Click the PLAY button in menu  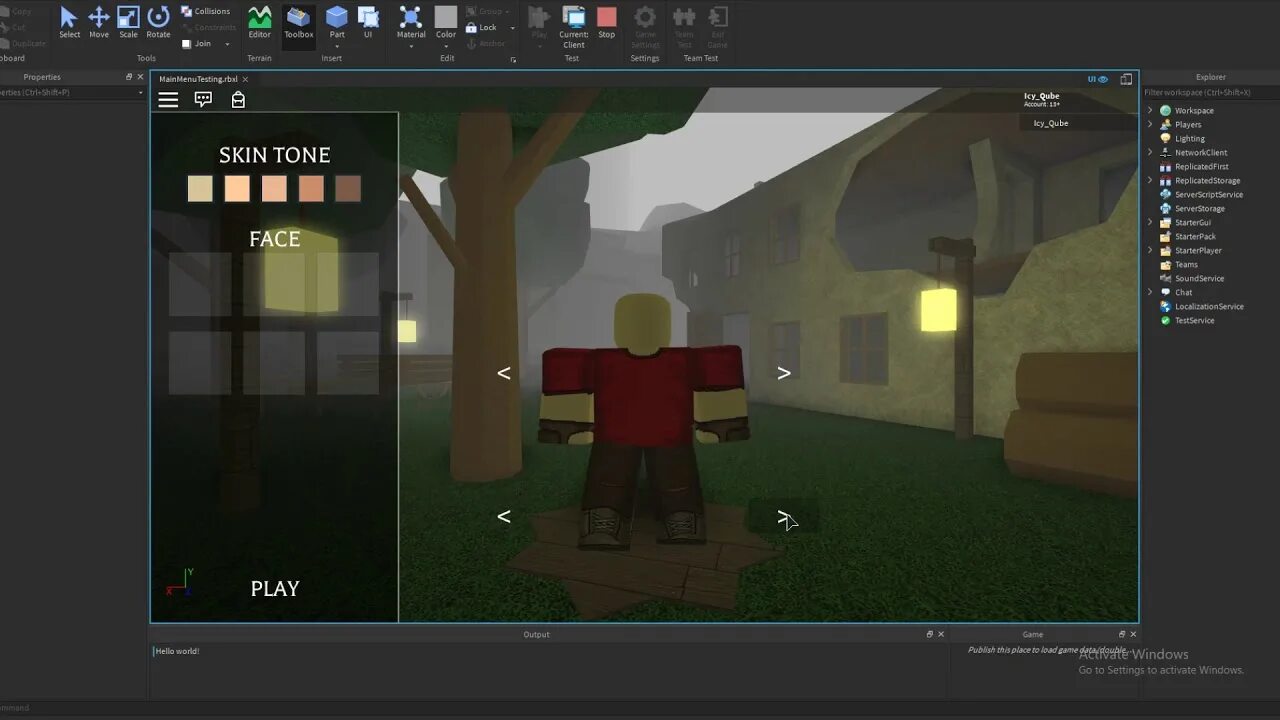coord(275,589)
